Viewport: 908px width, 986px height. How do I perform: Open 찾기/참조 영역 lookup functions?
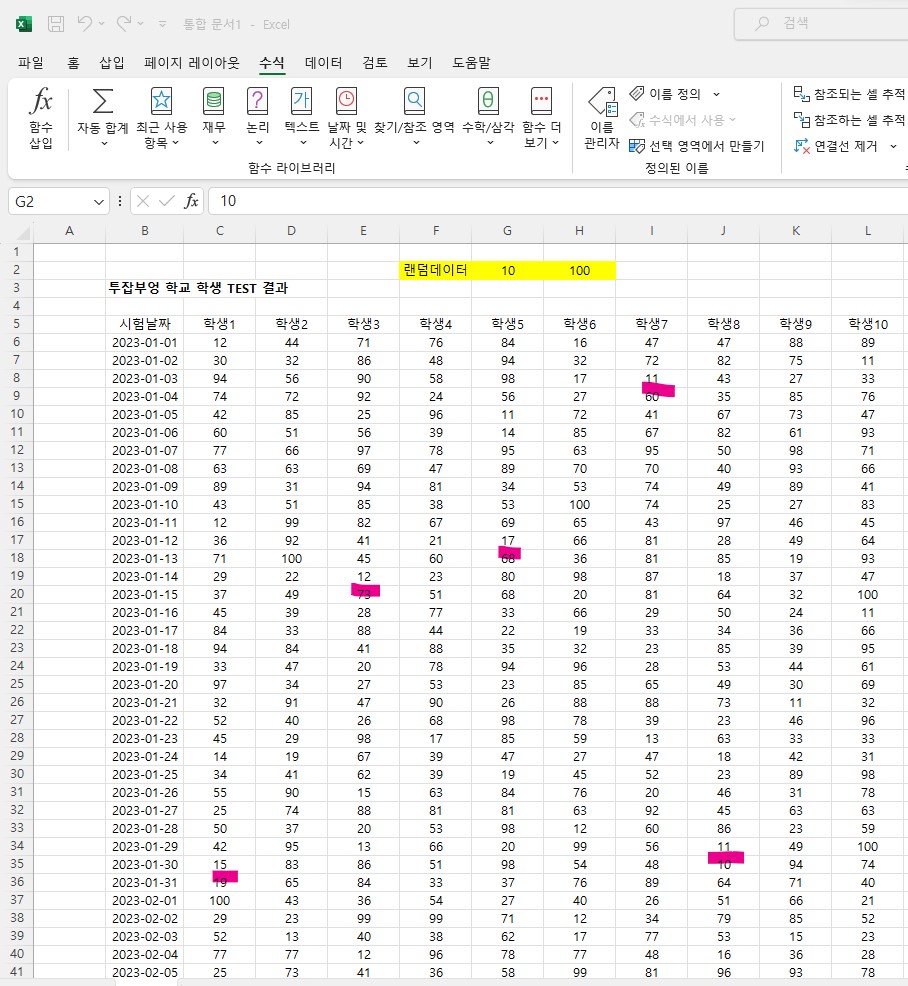pyautogui.click(x=414, y=118)
